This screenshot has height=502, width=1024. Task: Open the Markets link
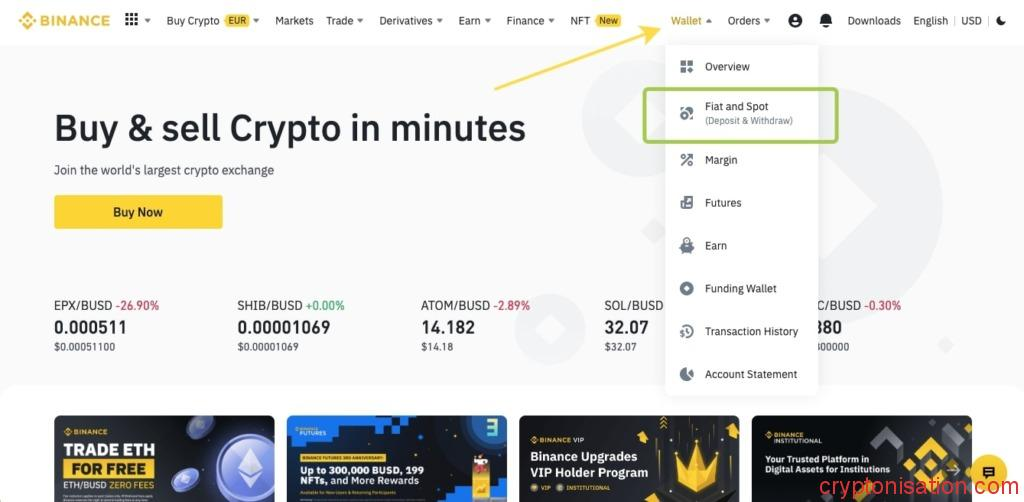tap(294, 20)
